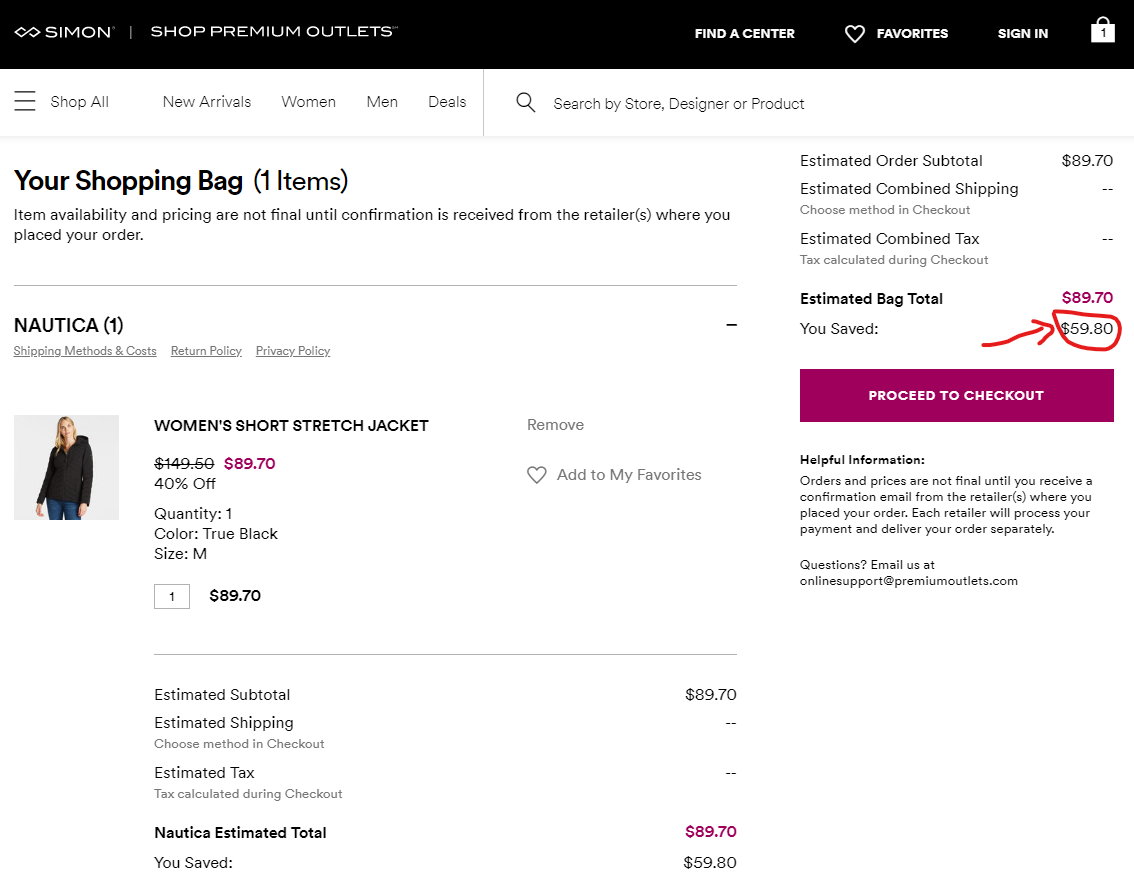Open the Deals menu
Screen dimensions: 1134x880
click(x=447, y=102)
